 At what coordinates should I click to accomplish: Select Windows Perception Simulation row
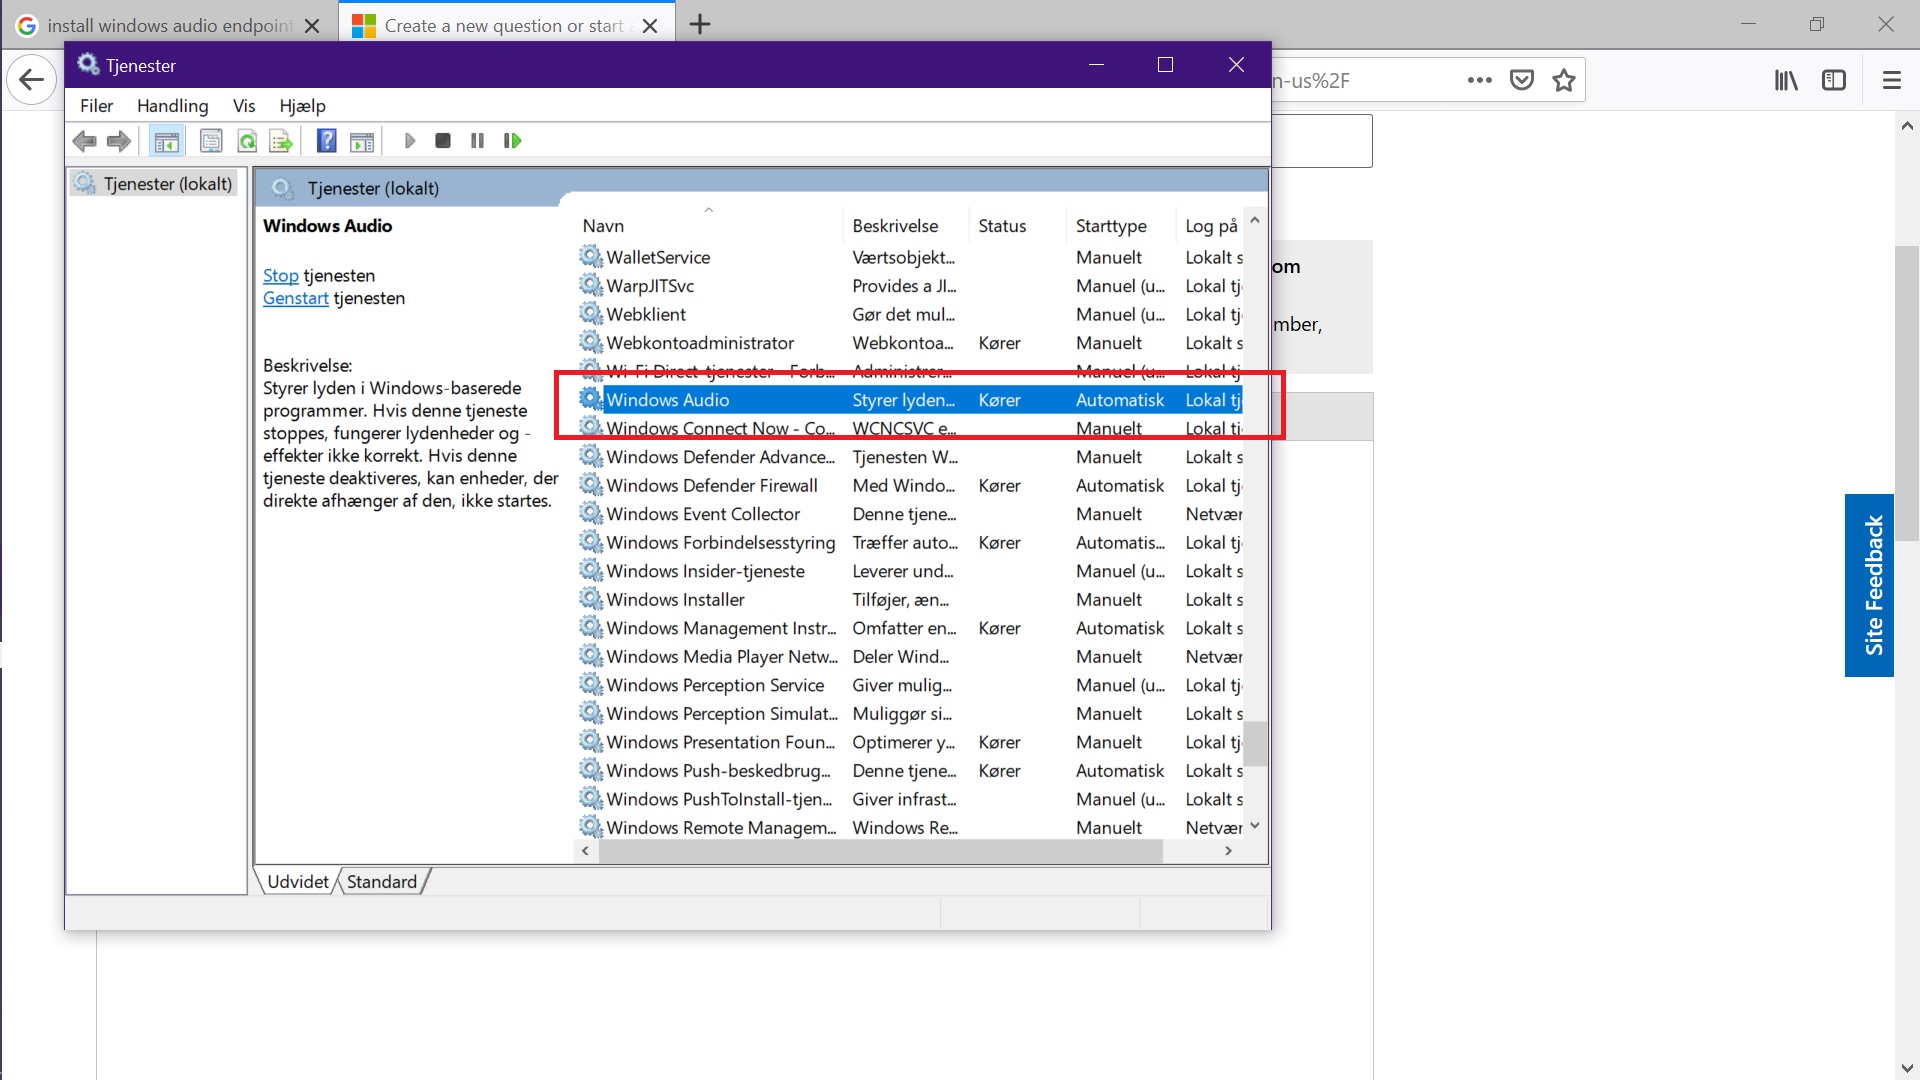click(910, 714)
